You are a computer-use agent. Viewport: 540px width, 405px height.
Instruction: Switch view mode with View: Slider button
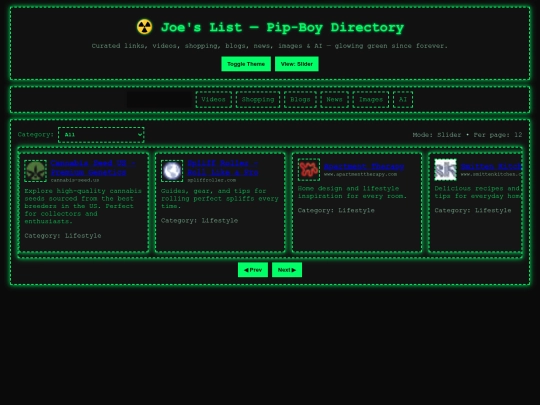[x=297, y=64]
